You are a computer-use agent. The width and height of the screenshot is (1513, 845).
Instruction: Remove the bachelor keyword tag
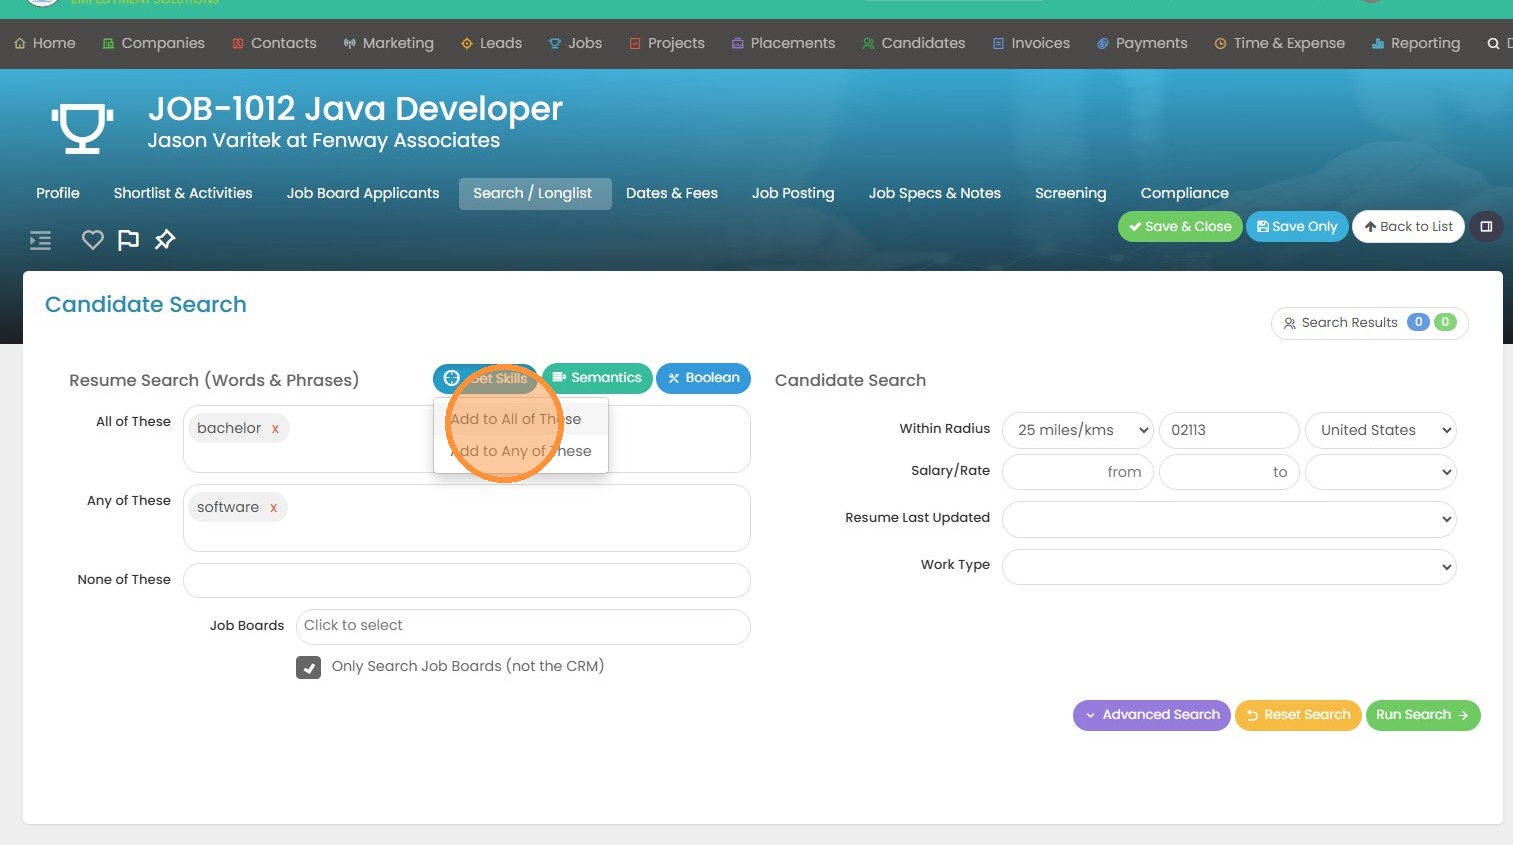(x=275, y=429)
